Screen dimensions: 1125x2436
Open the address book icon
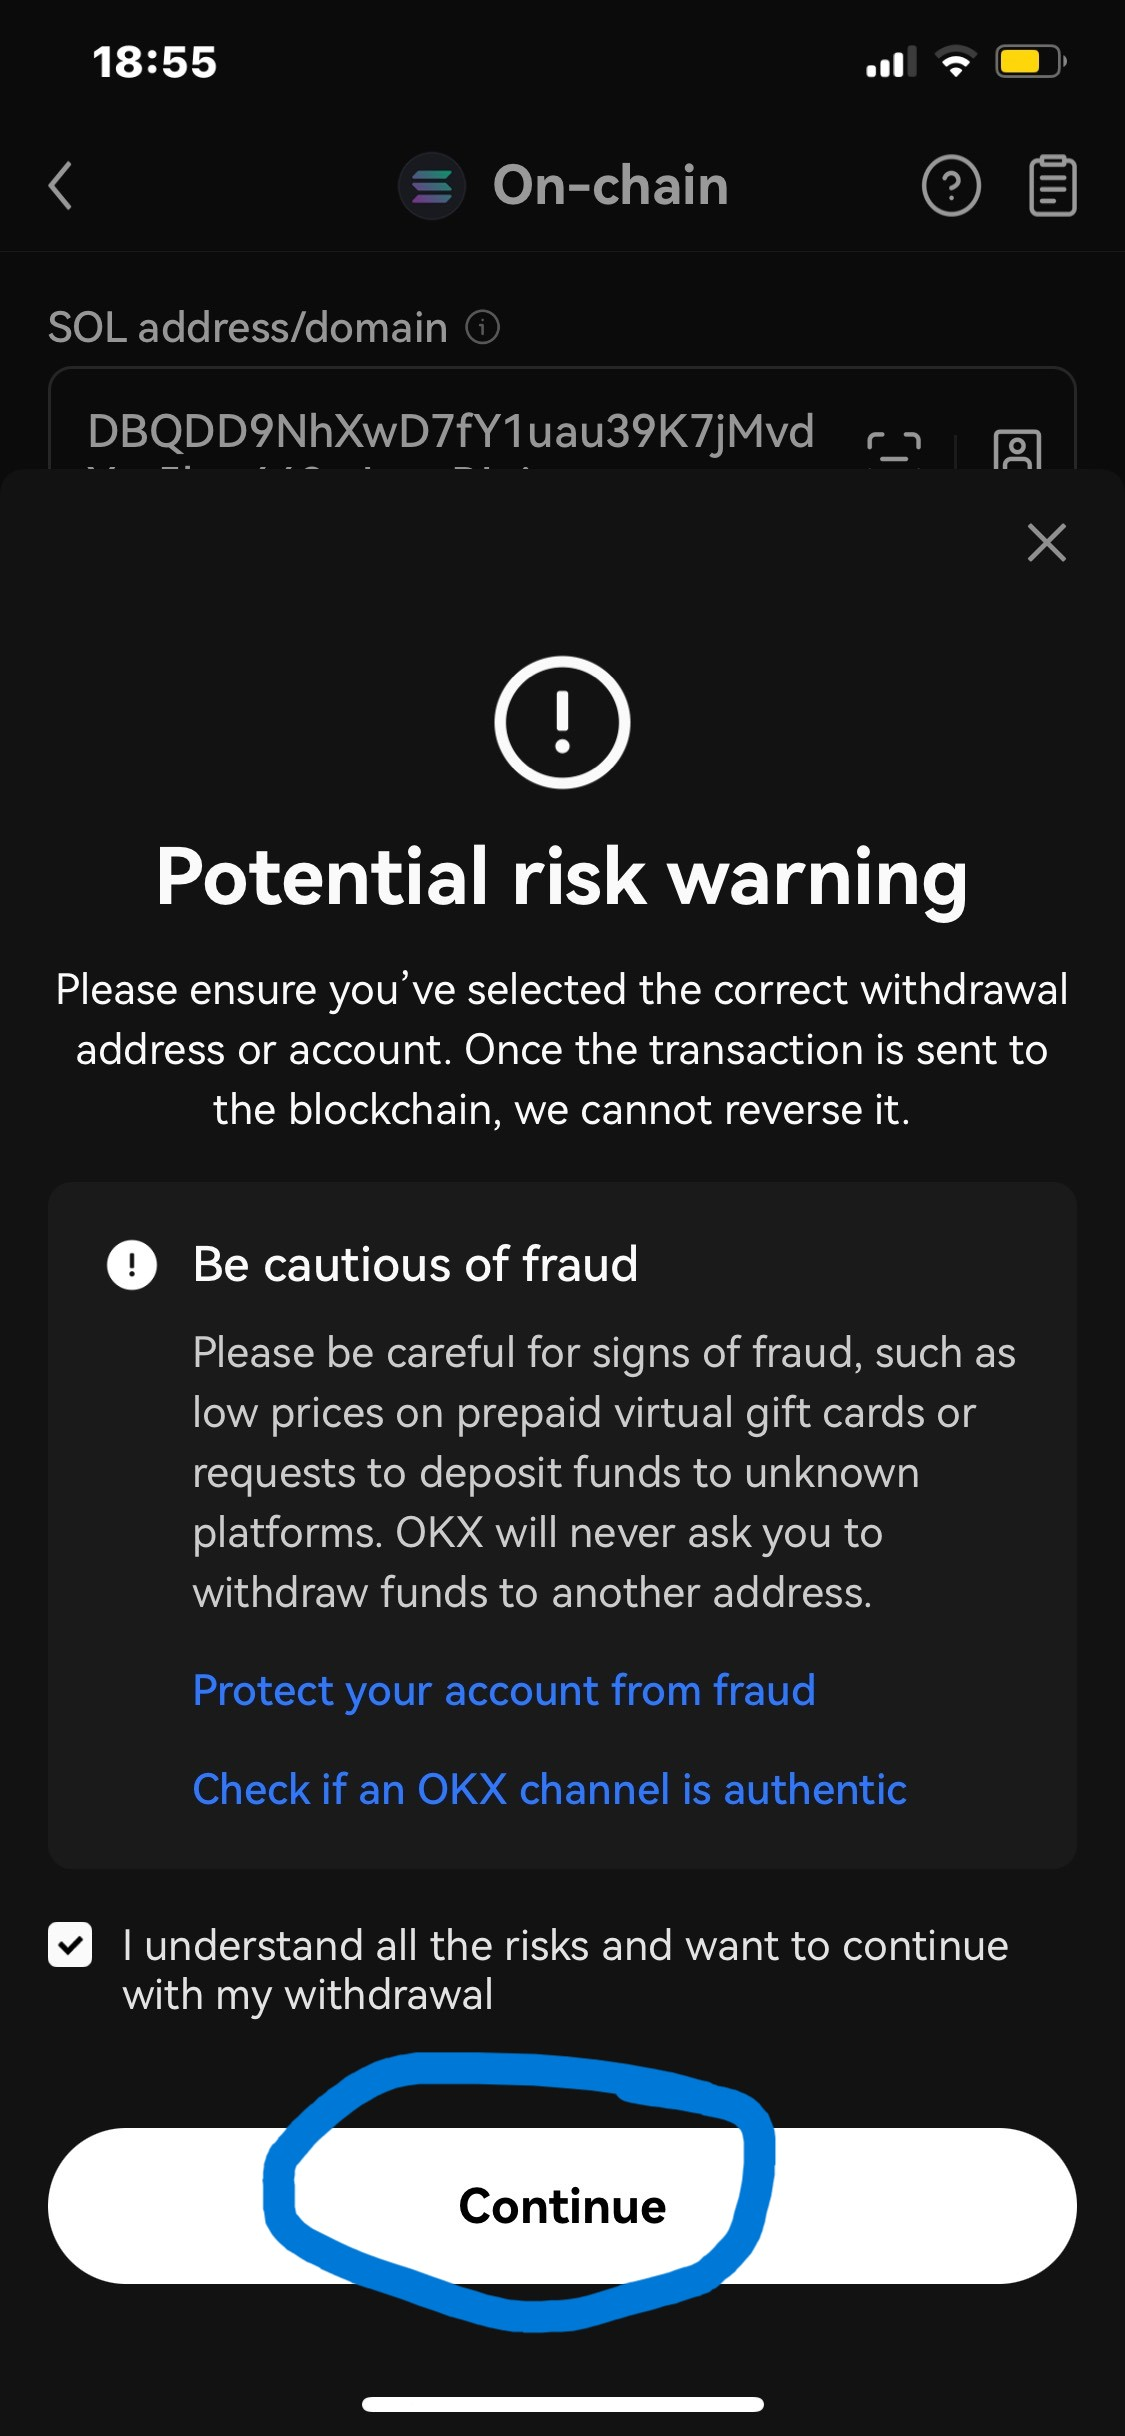[x=1017, y=449]
